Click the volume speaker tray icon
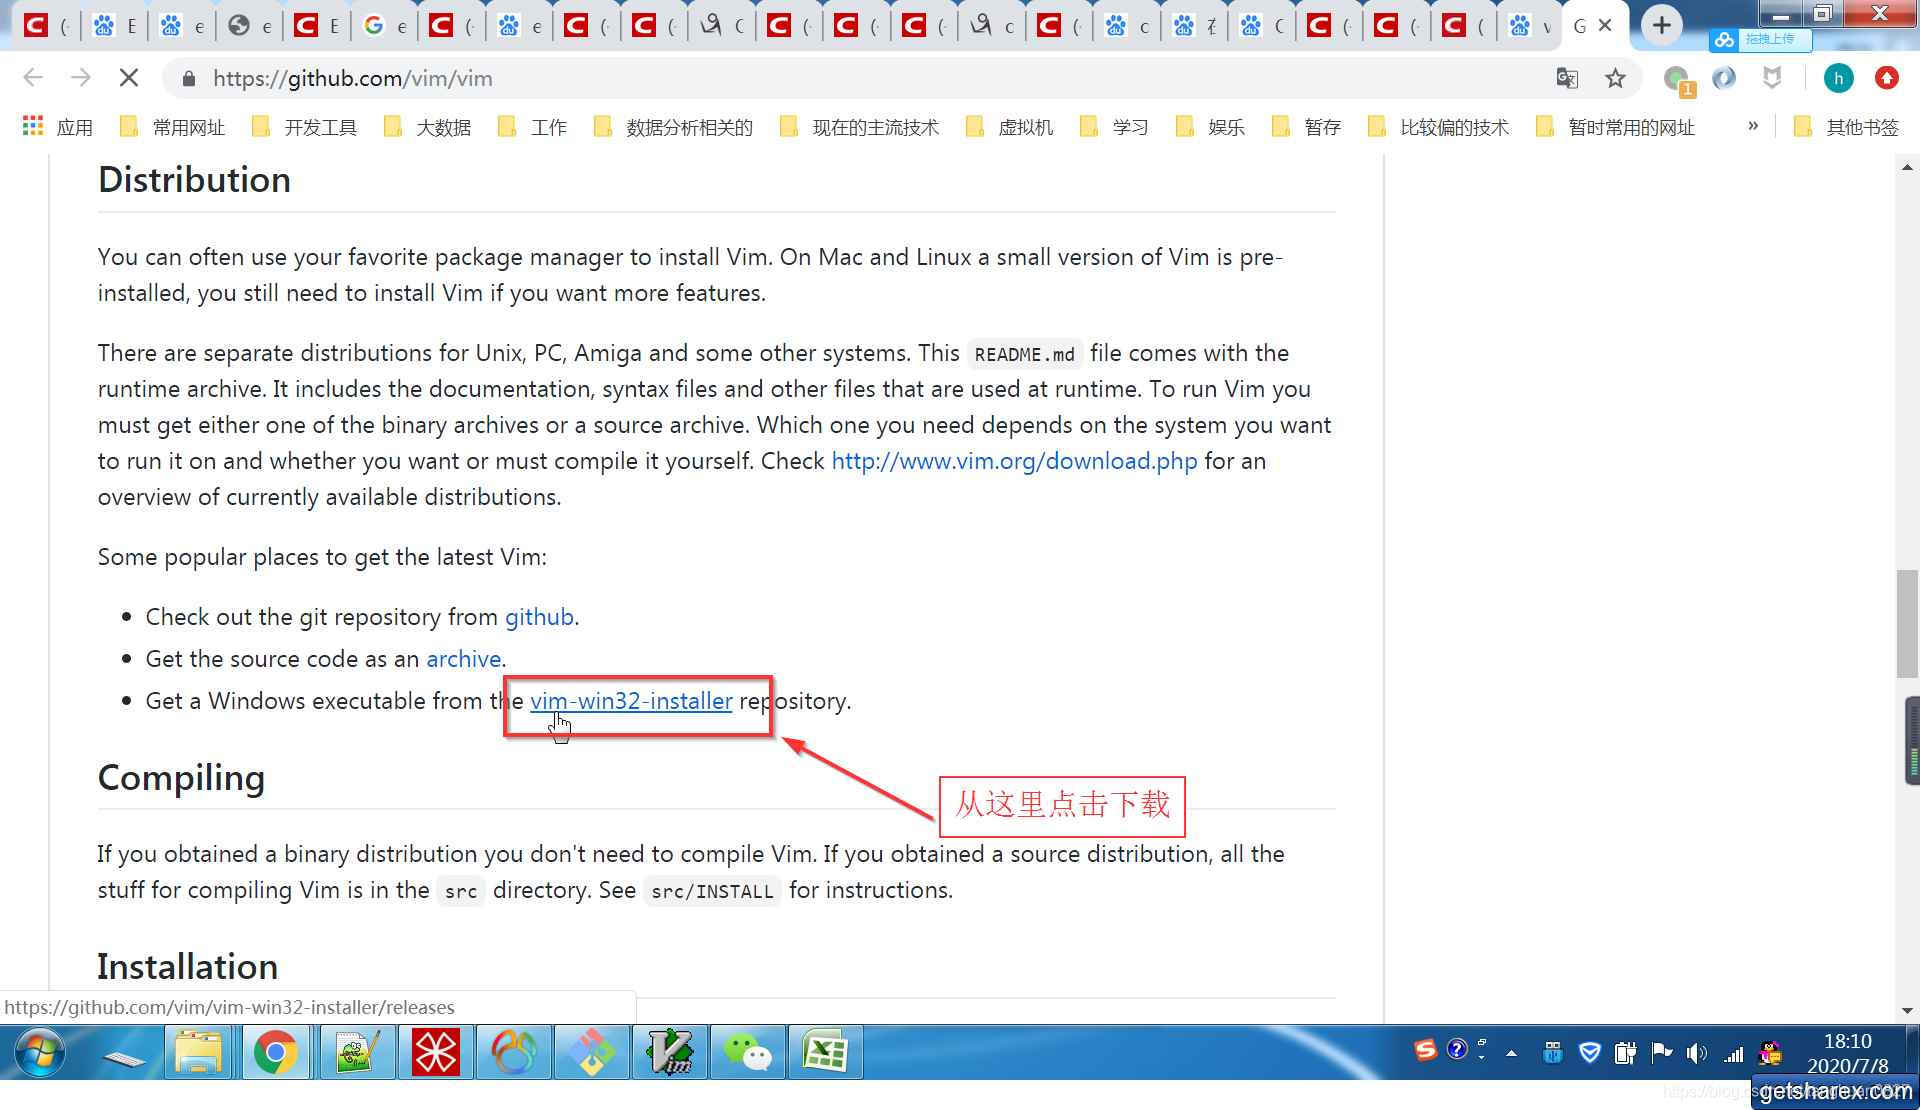The height and width of the screenshot is (1110, 1920). tap(1696, 1052)
